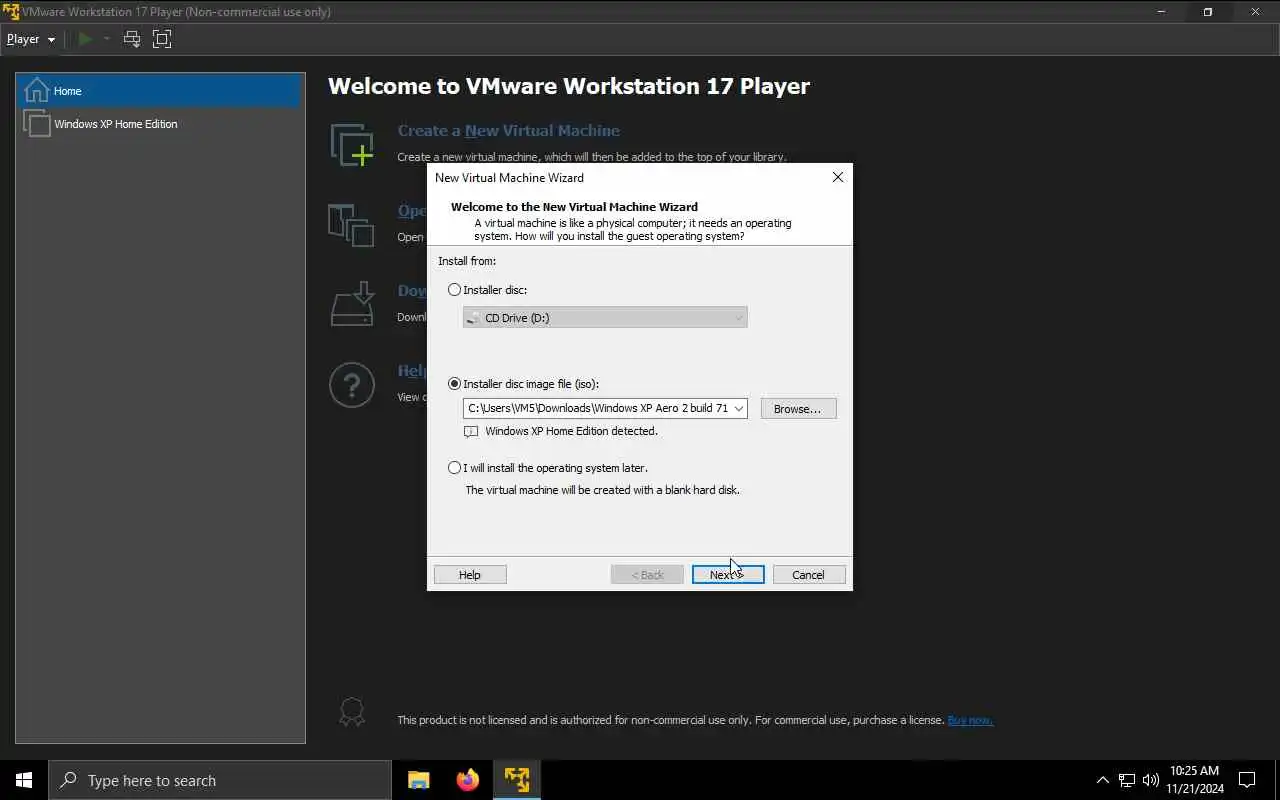The image size is (1280, 800).
Task: Click the volume speaker tray icon
Action: tap(1150, 780)
